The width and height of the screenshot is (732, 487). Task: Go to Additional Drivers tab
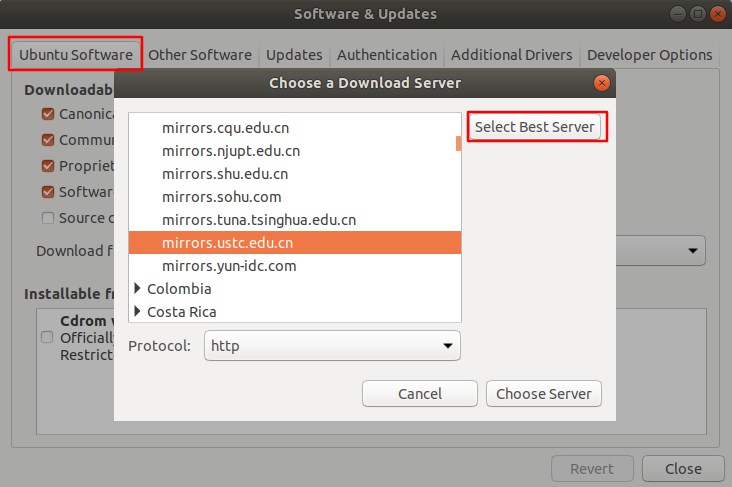(x=511, y=55)
